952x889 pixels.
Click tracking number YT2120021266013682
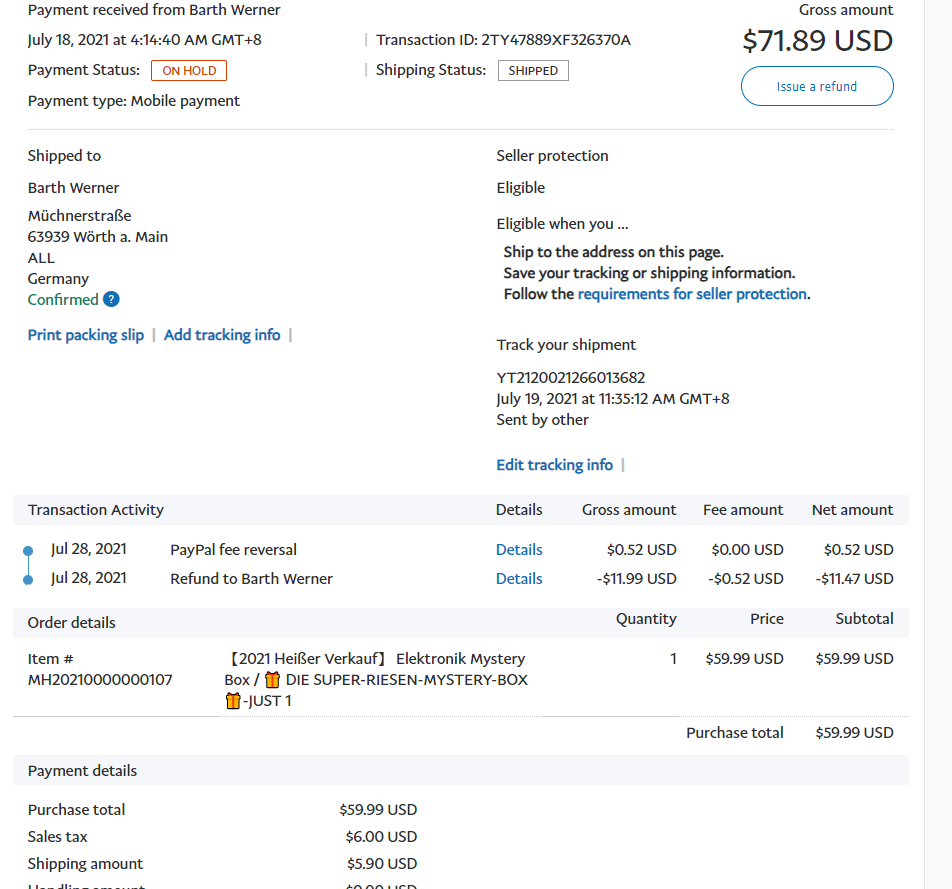[571, 378]
